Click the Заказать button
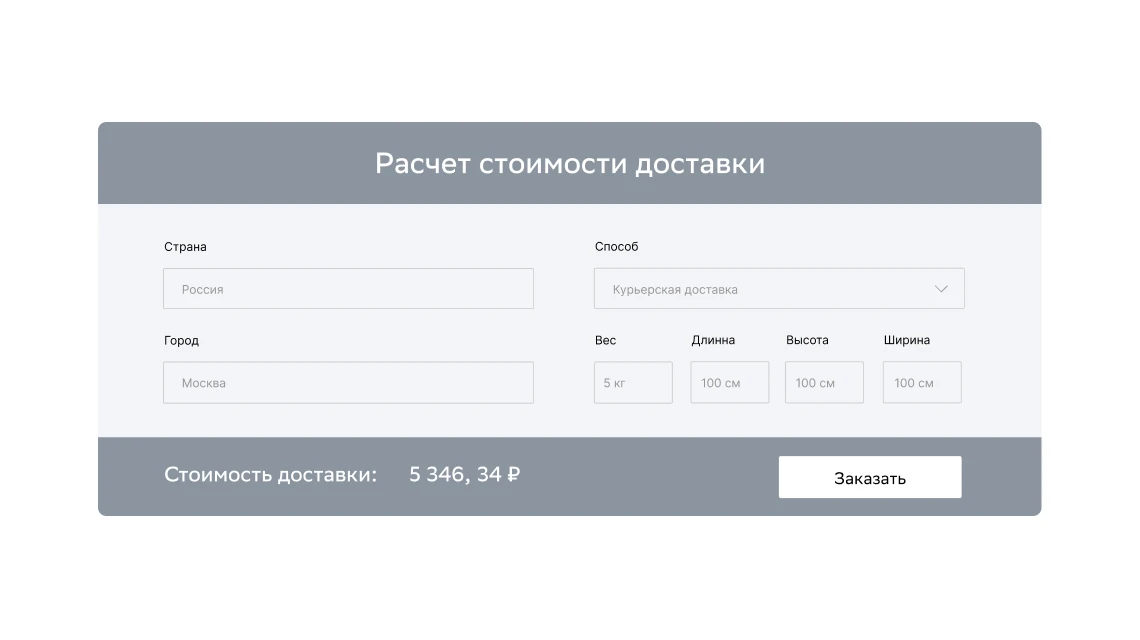 (869, 477)
